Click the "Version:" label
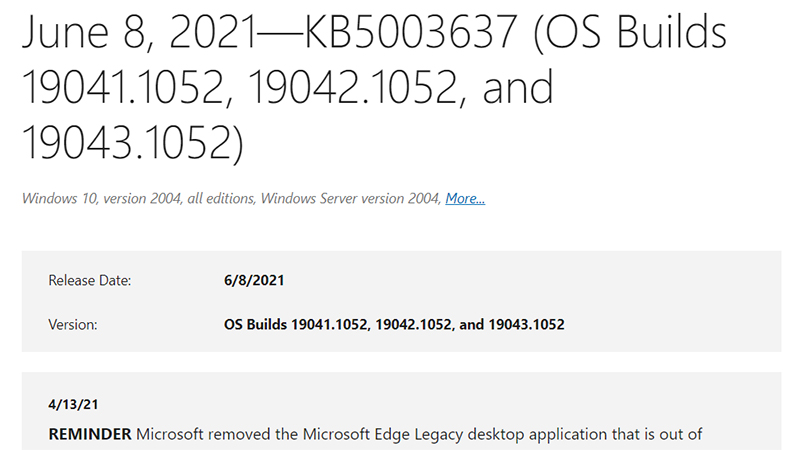 tap(74, 325)
